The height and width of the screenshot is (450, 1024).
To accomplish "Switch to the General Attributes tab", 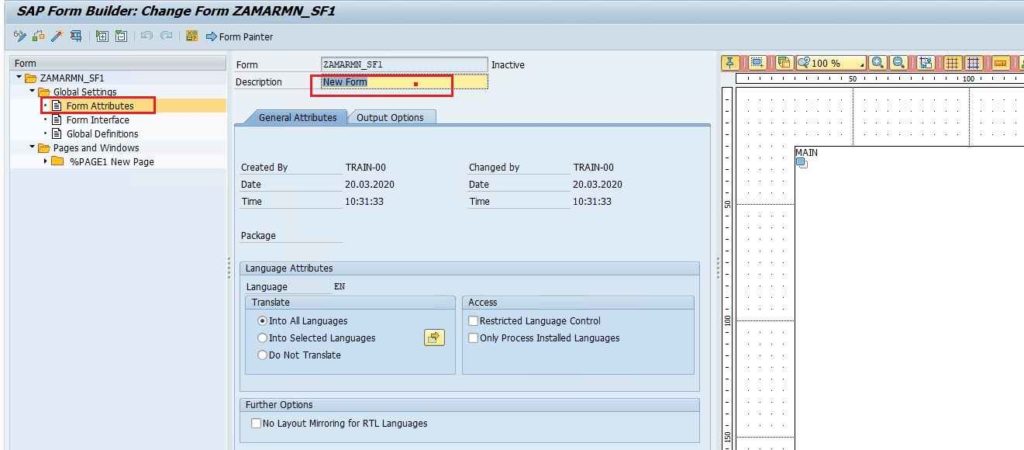I will (297, 118).
